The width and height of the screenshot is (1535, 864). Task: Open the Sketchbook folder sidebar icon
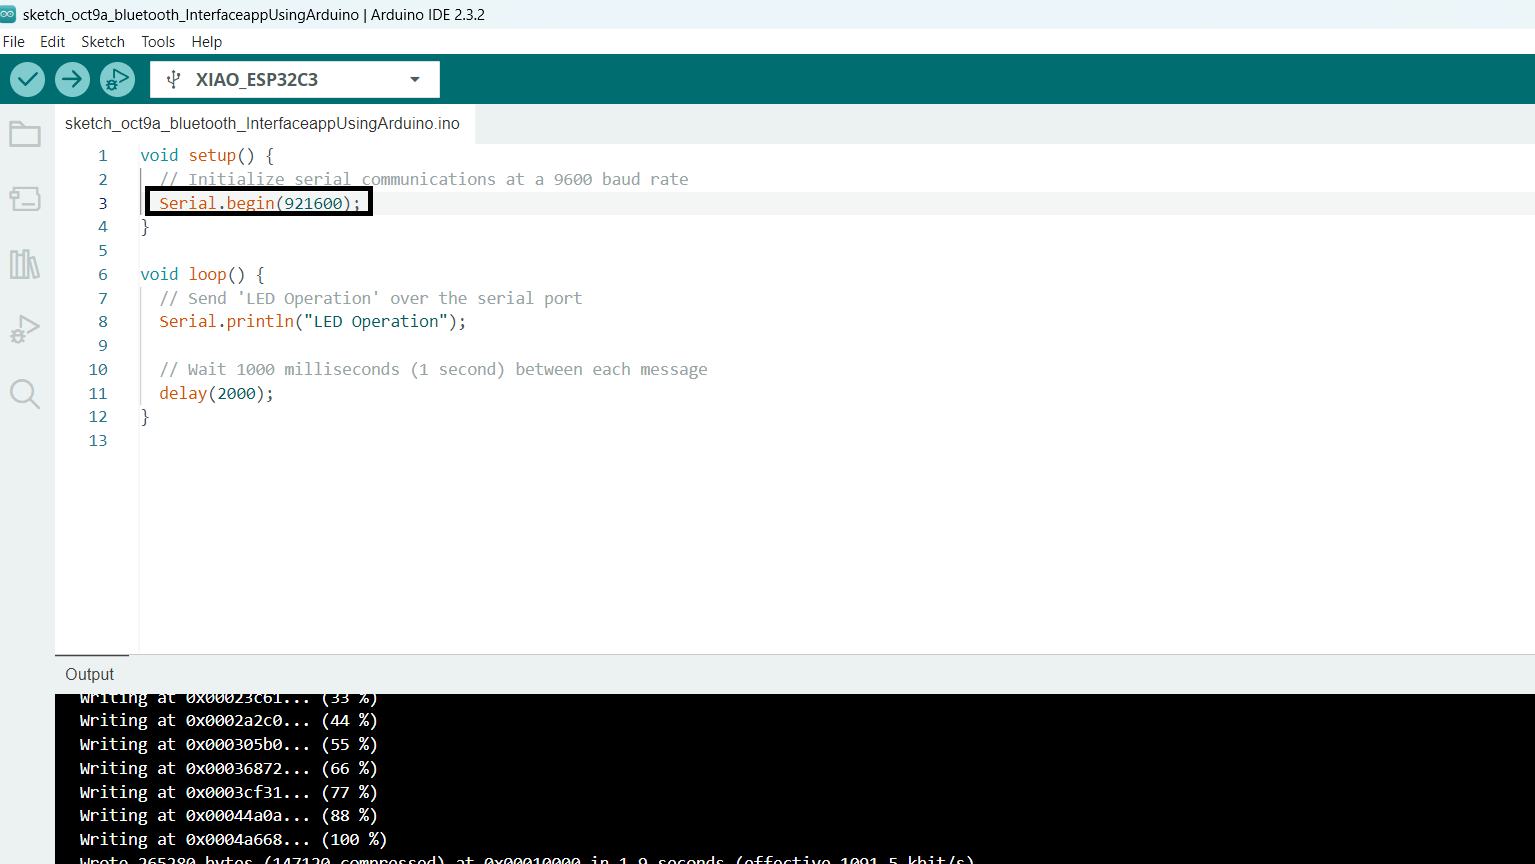pos(25,134)
